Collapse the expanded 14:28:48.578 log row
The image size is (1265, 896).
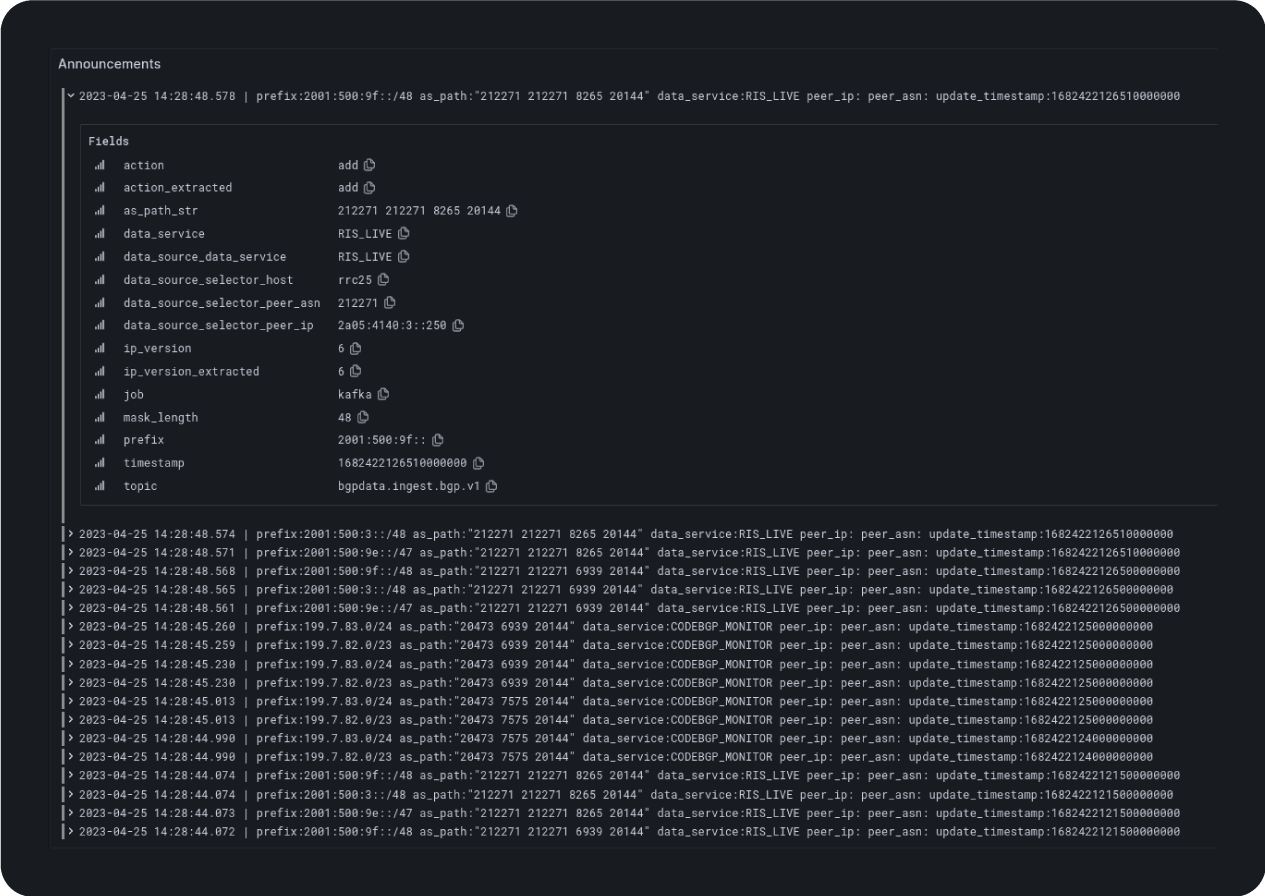click(x=71, y=96)
